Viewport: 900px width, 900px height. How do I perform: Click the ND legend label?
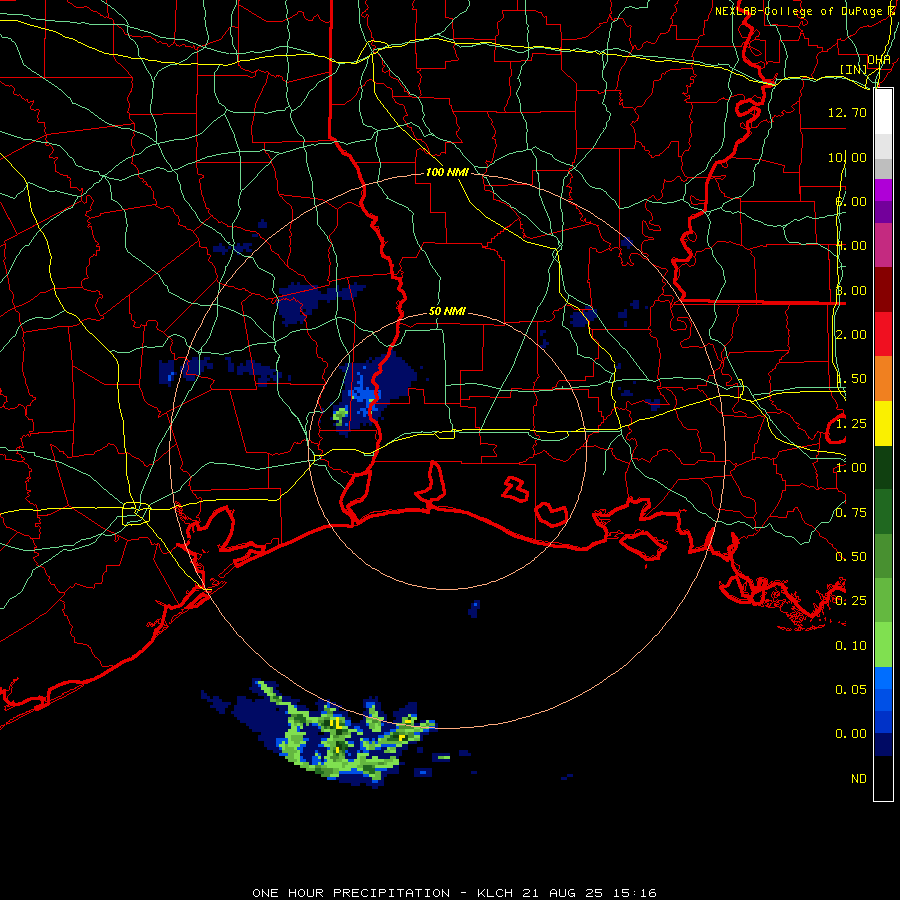[859, 779]
